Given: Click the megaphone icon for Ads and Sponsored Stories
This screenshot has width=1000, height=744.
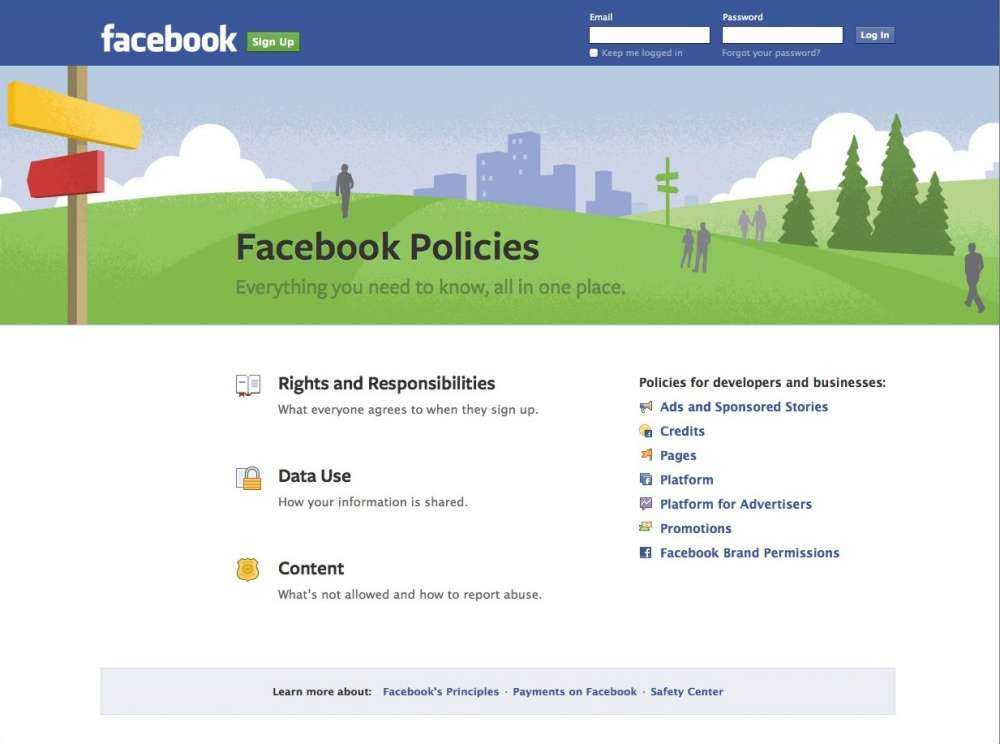Looking at the screenshot, I should [645, 406].
